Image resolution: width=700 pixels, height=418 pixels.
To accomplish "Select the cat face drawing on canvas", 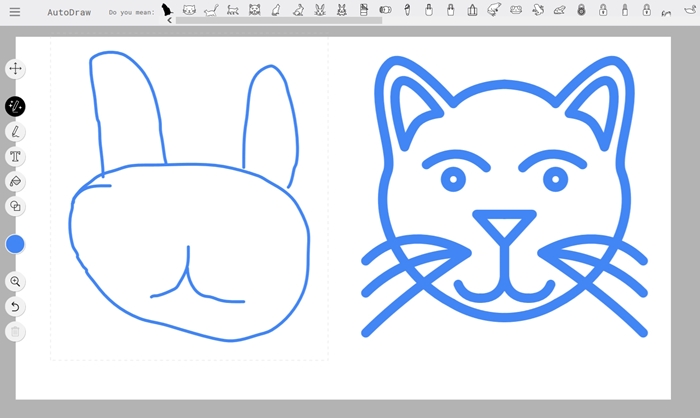I will (503, 195).
